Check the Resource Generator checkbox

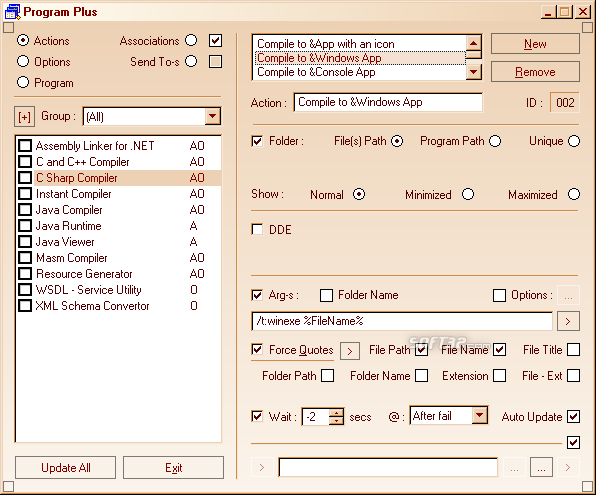[25, 274]
